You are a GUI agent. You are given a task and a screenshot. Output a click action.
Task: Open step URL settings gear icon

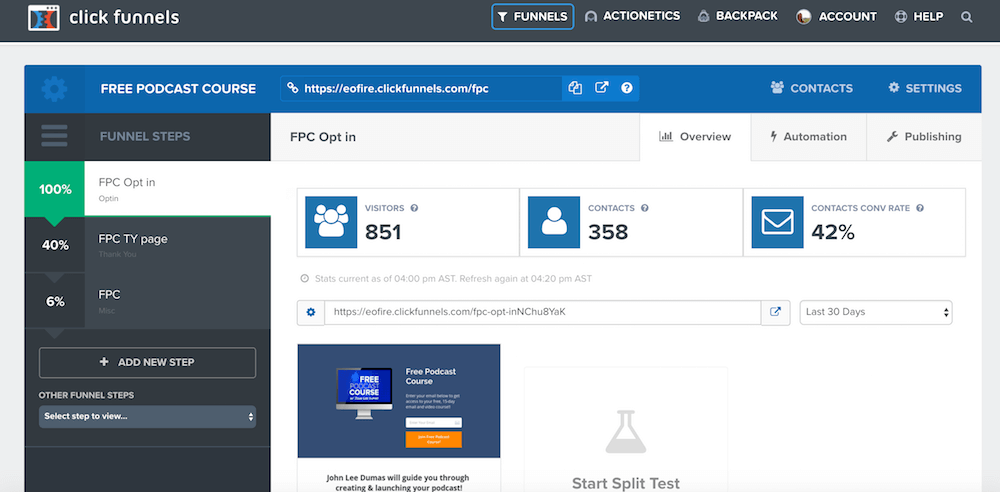tap(311, 312)
